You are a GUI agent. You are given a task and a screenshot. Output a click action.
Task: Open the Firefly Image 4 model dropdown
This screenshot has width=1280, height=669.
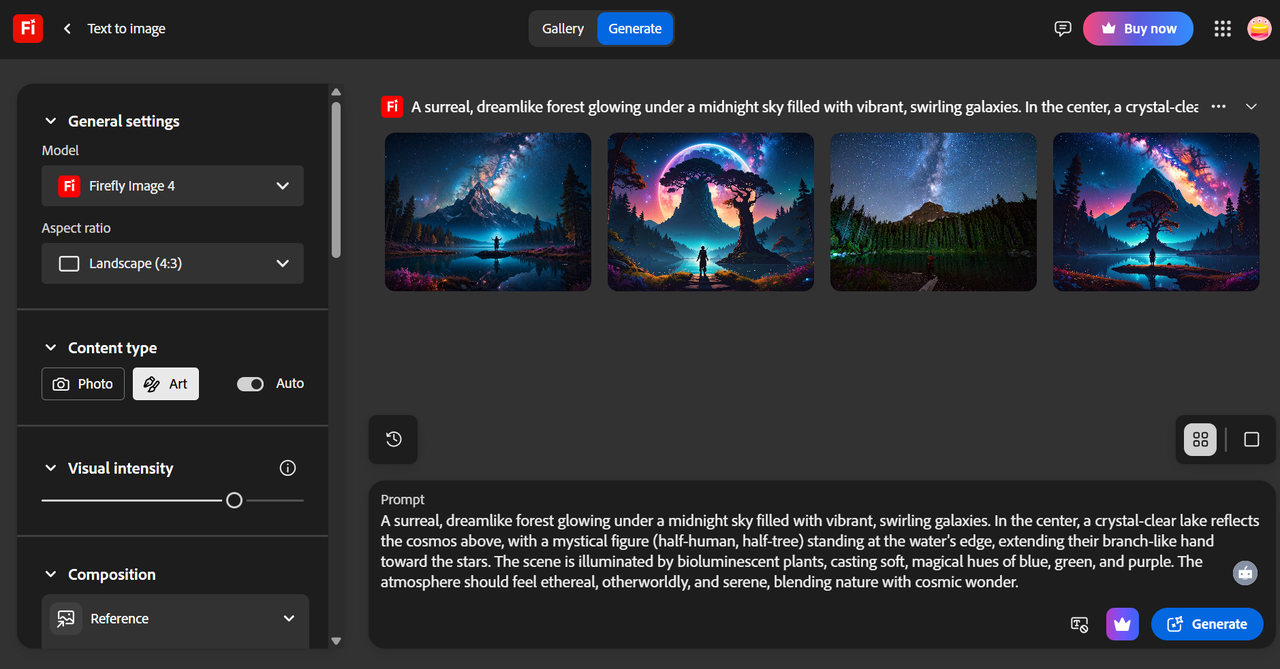[x=173, y=186]
